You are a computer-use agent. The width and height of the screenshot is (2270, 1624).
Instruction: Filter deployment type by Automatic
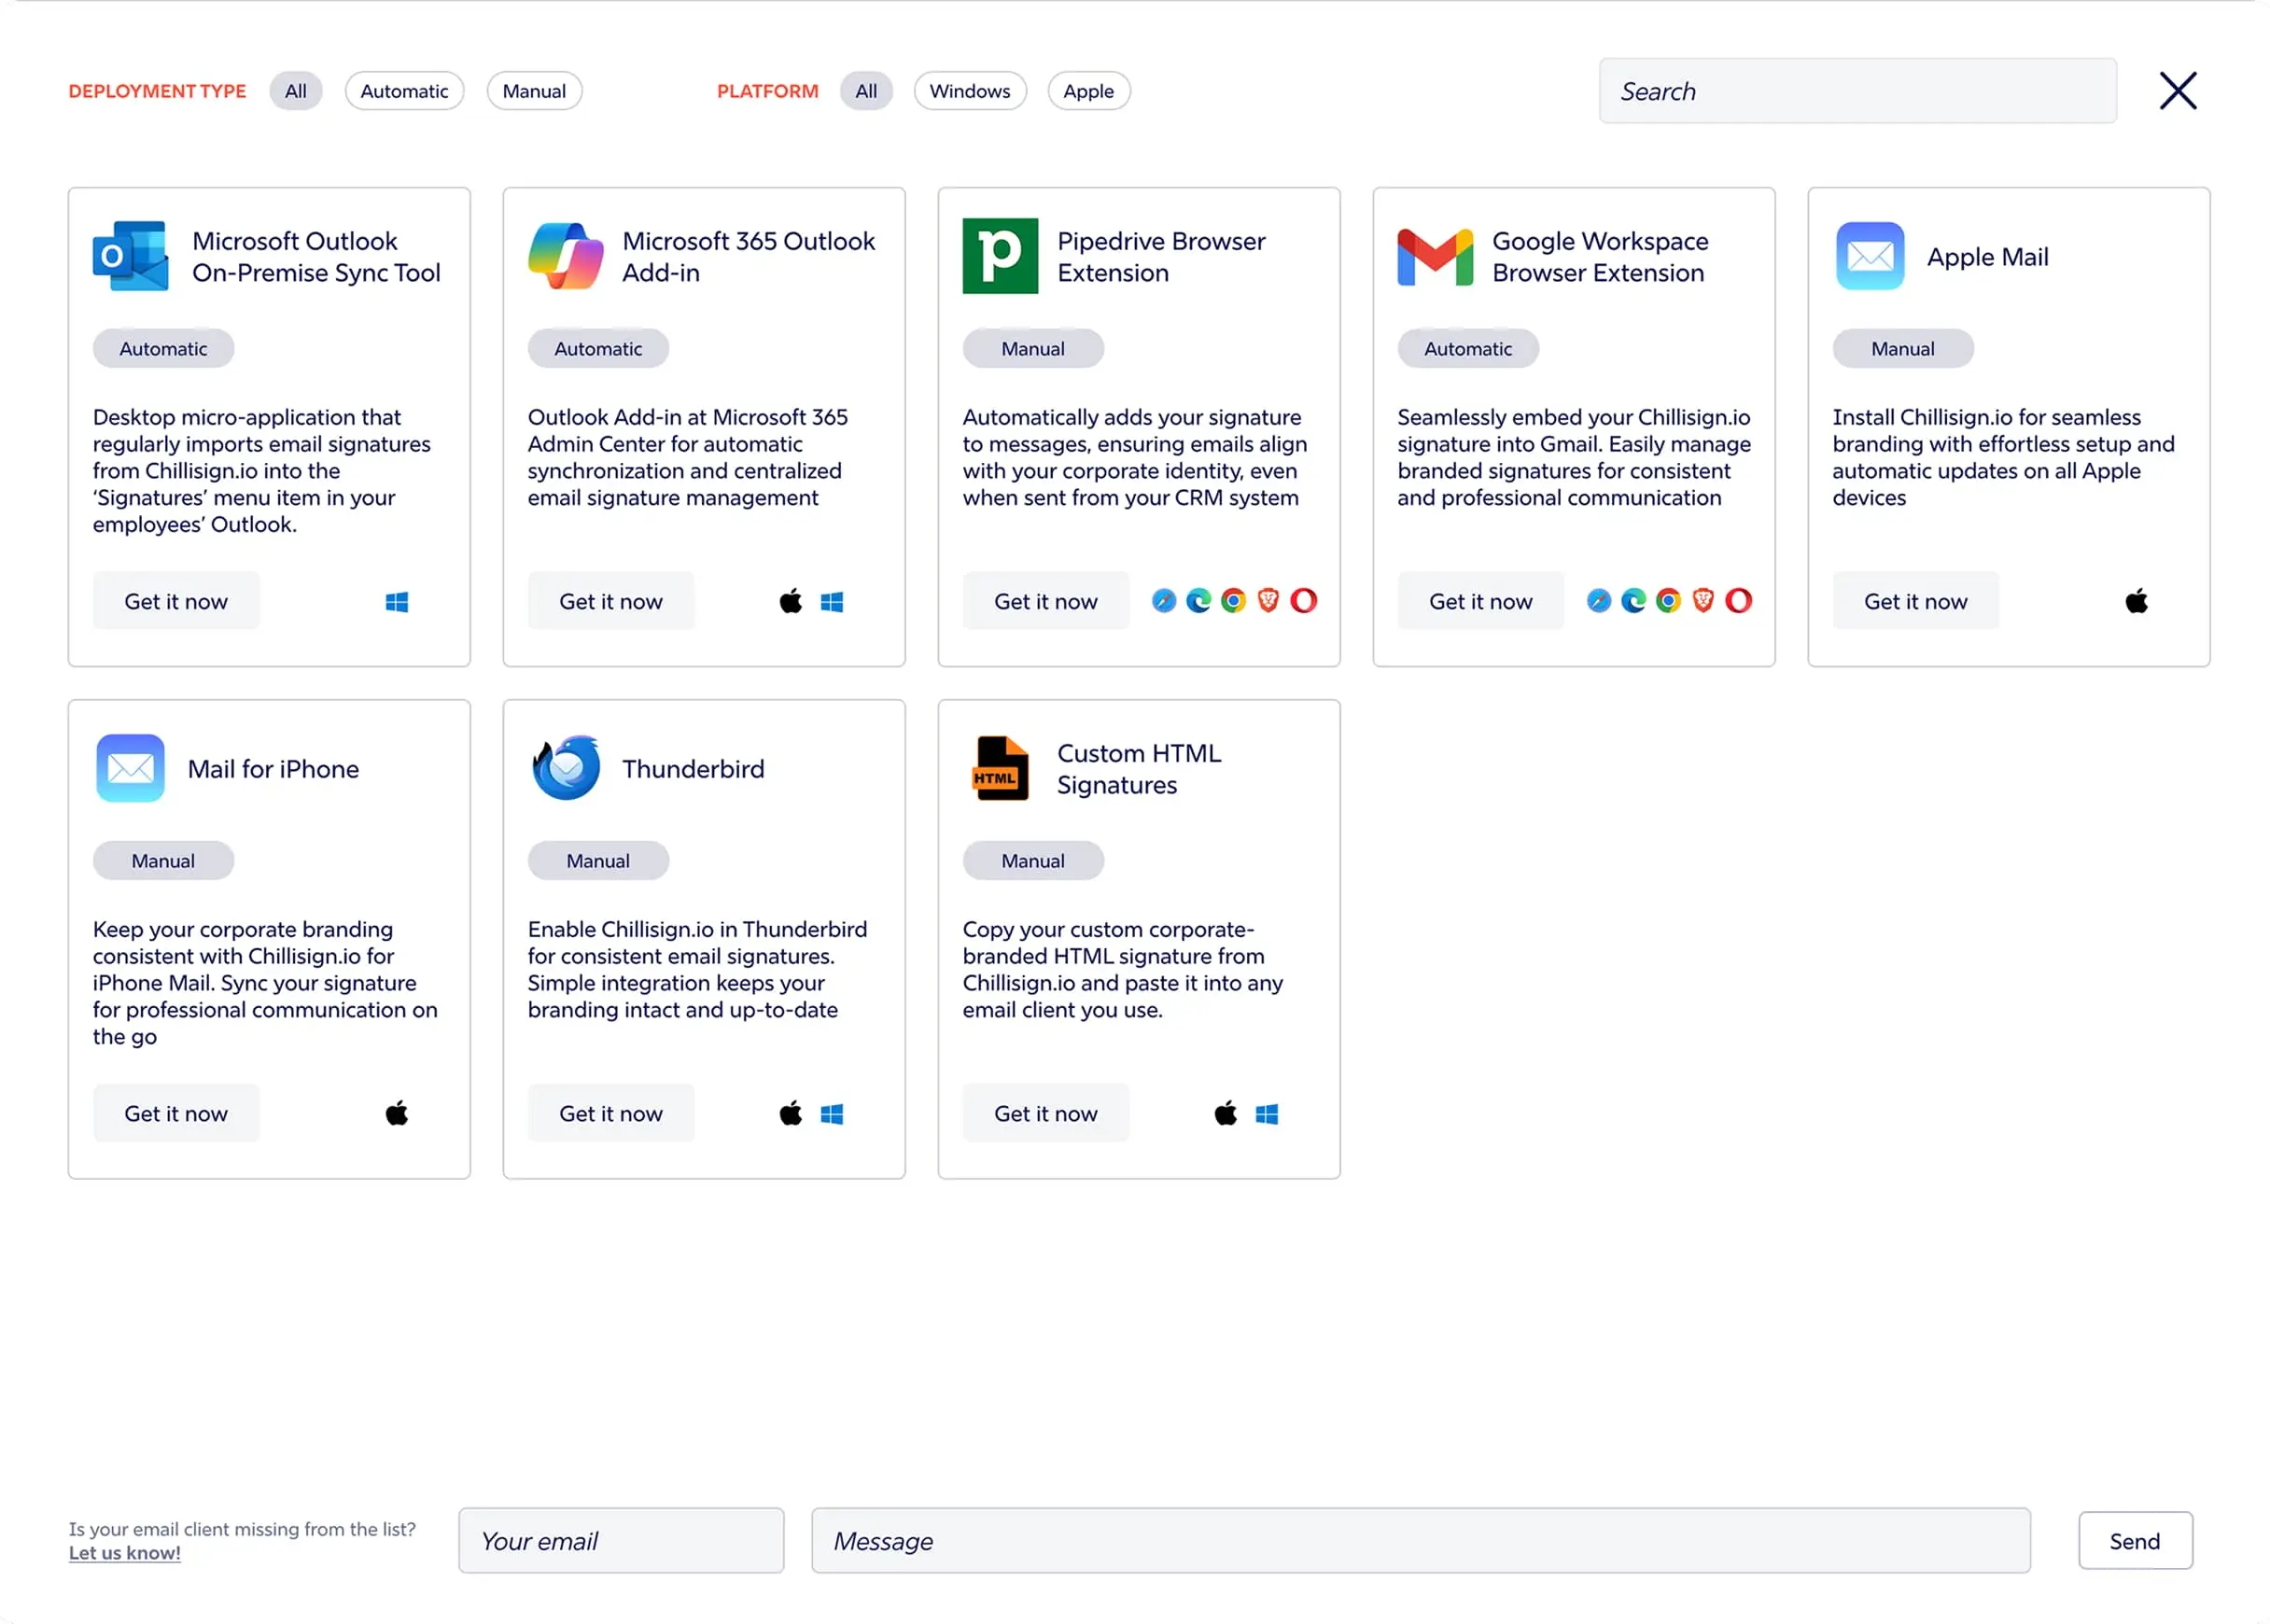(404, 91)
